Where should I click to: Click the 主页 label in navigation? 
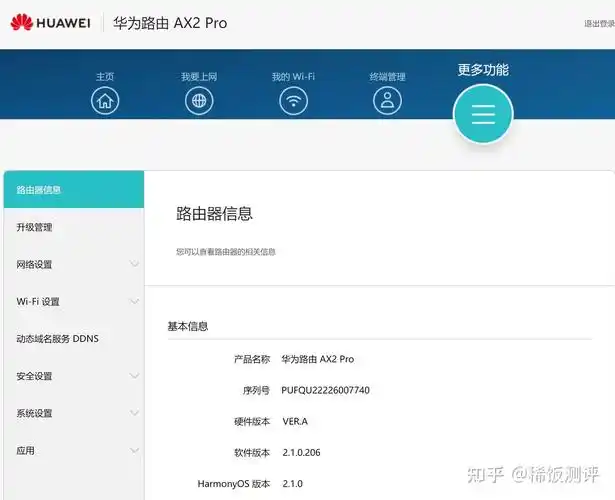pos(105,76)
